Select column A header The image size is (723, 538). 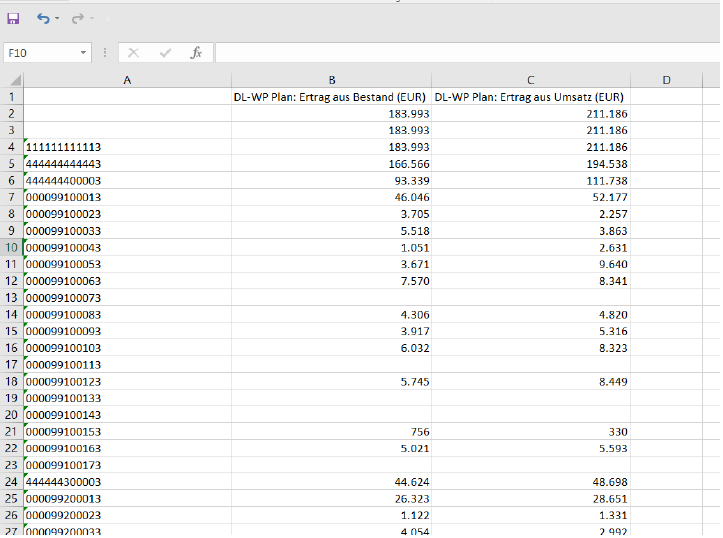127,80
